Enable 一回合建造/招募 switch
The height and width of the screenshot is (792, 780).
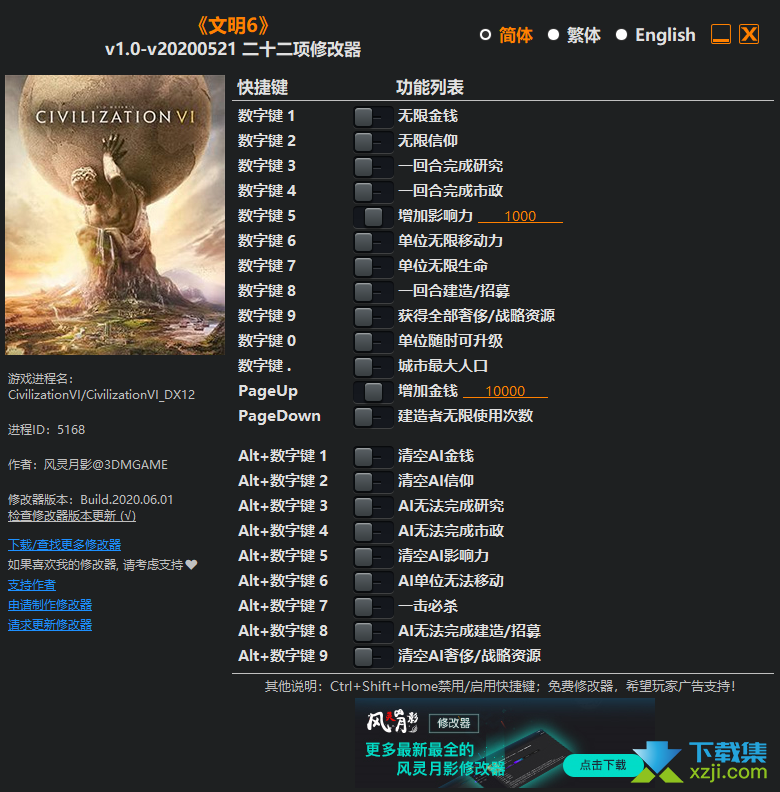point(373,291)
